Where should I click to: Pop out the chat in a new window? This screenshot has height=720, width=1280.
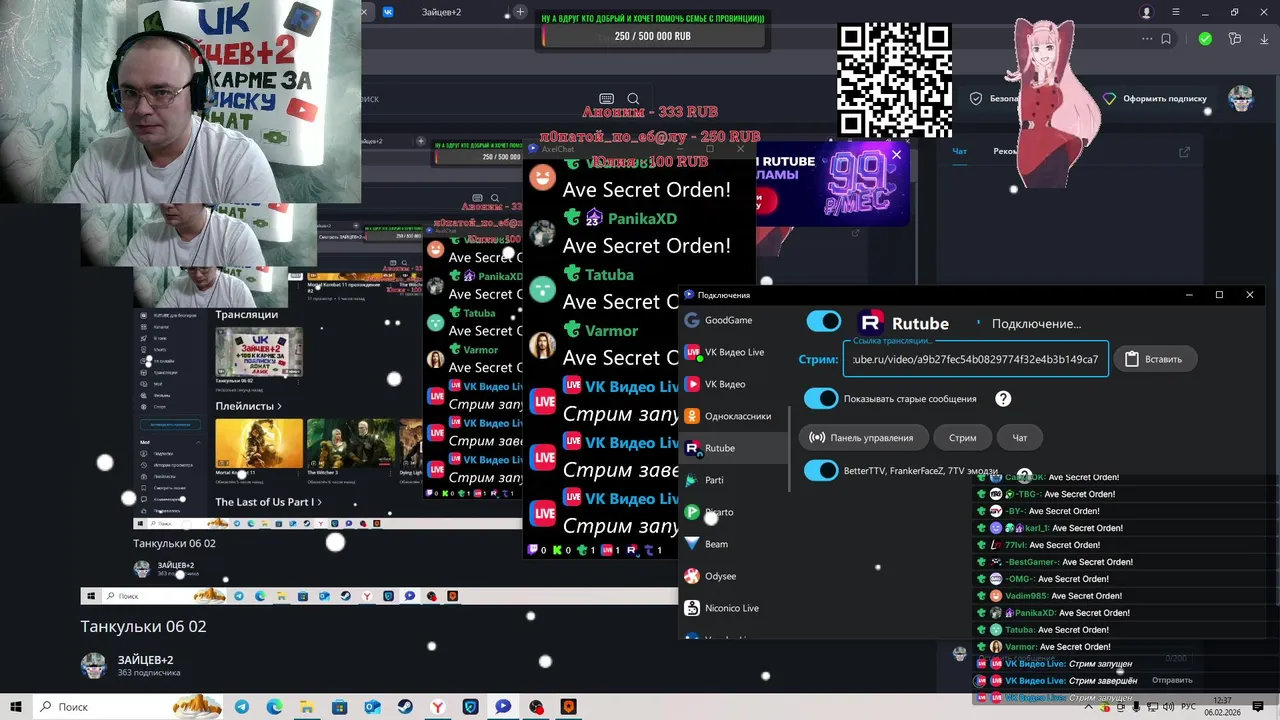(x=1184, y=152)
